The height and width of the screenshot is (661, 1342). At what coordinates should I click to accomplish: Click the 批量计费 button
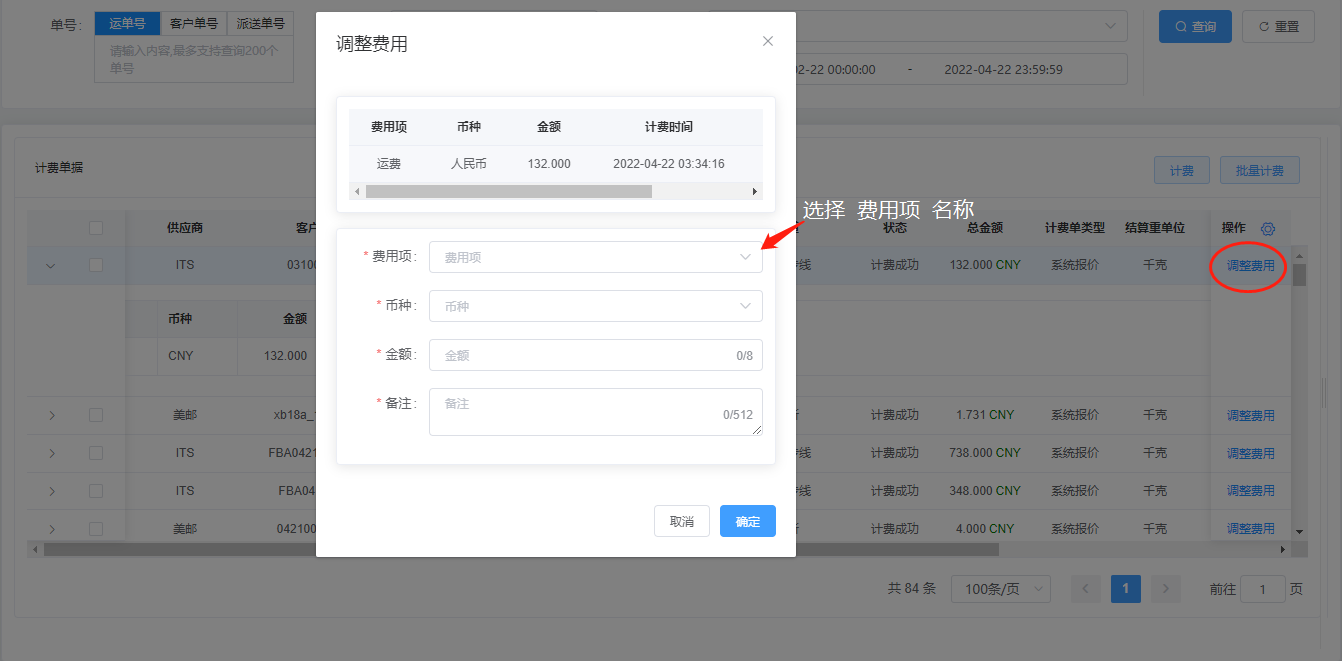tap(1259, 170)
